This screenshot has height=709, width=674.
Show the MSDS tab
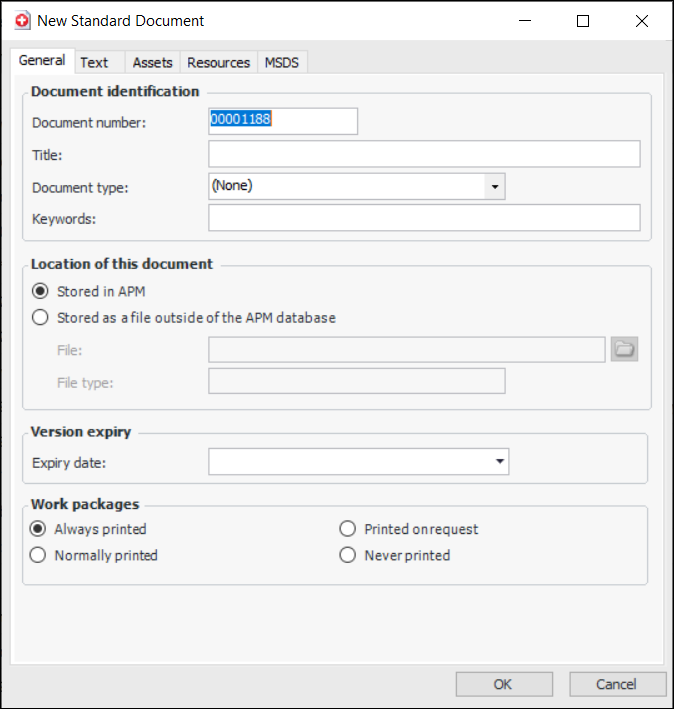pyautogui.click(x=281, y=62)
